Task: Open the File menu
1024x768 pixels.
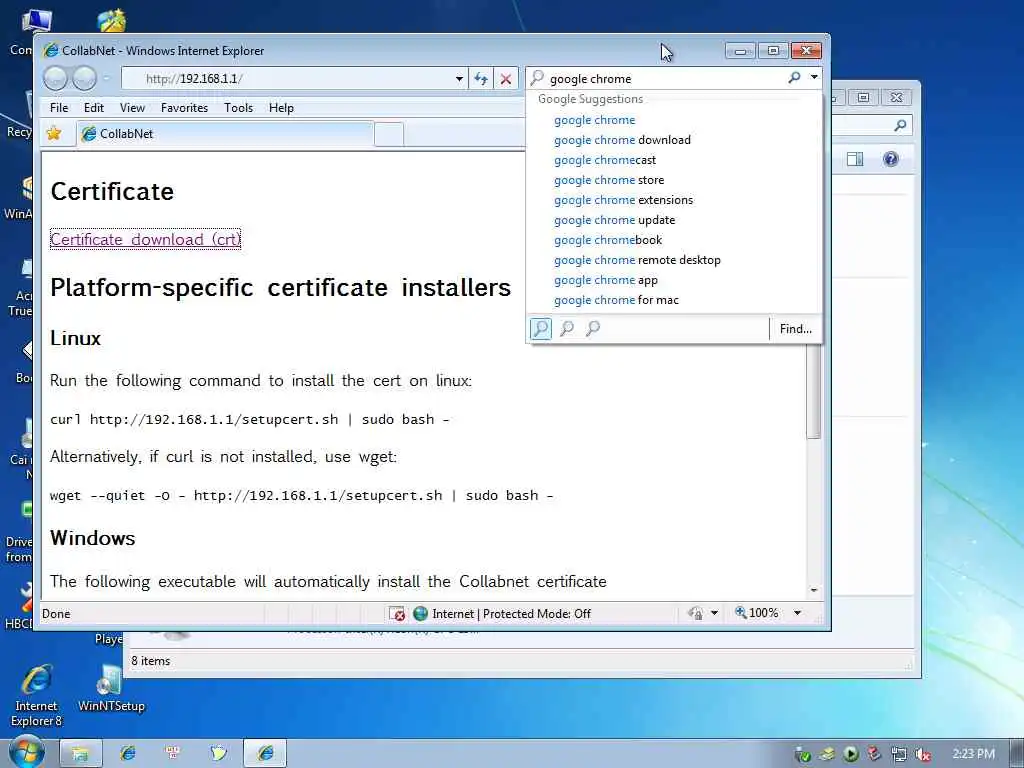Action: 59,108
